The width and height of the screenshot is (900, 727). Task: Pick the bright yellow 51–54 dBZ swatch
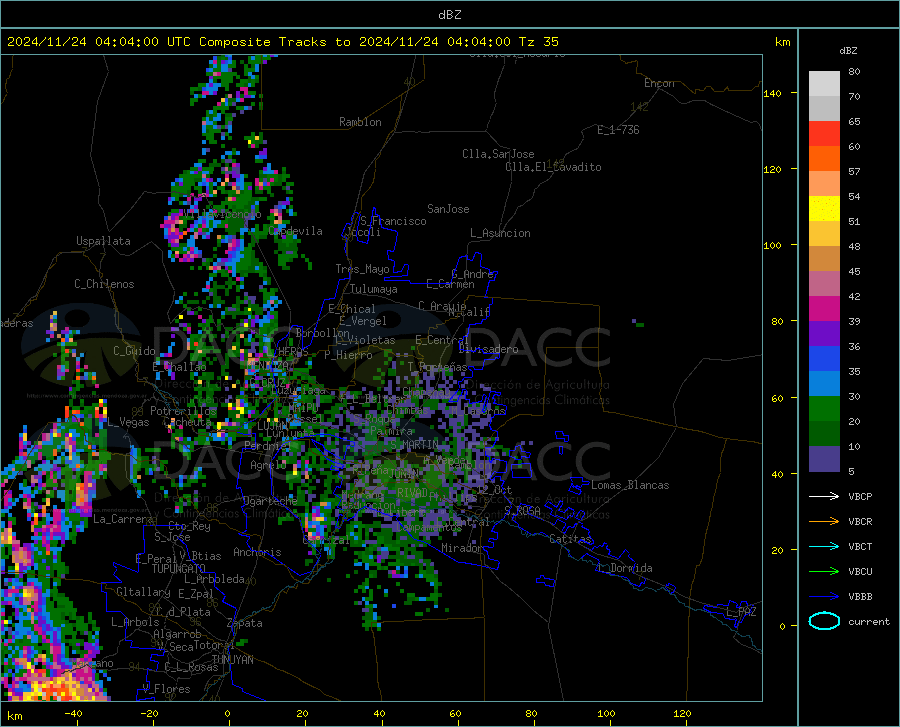pyautogui.click(x=824, y=209)
